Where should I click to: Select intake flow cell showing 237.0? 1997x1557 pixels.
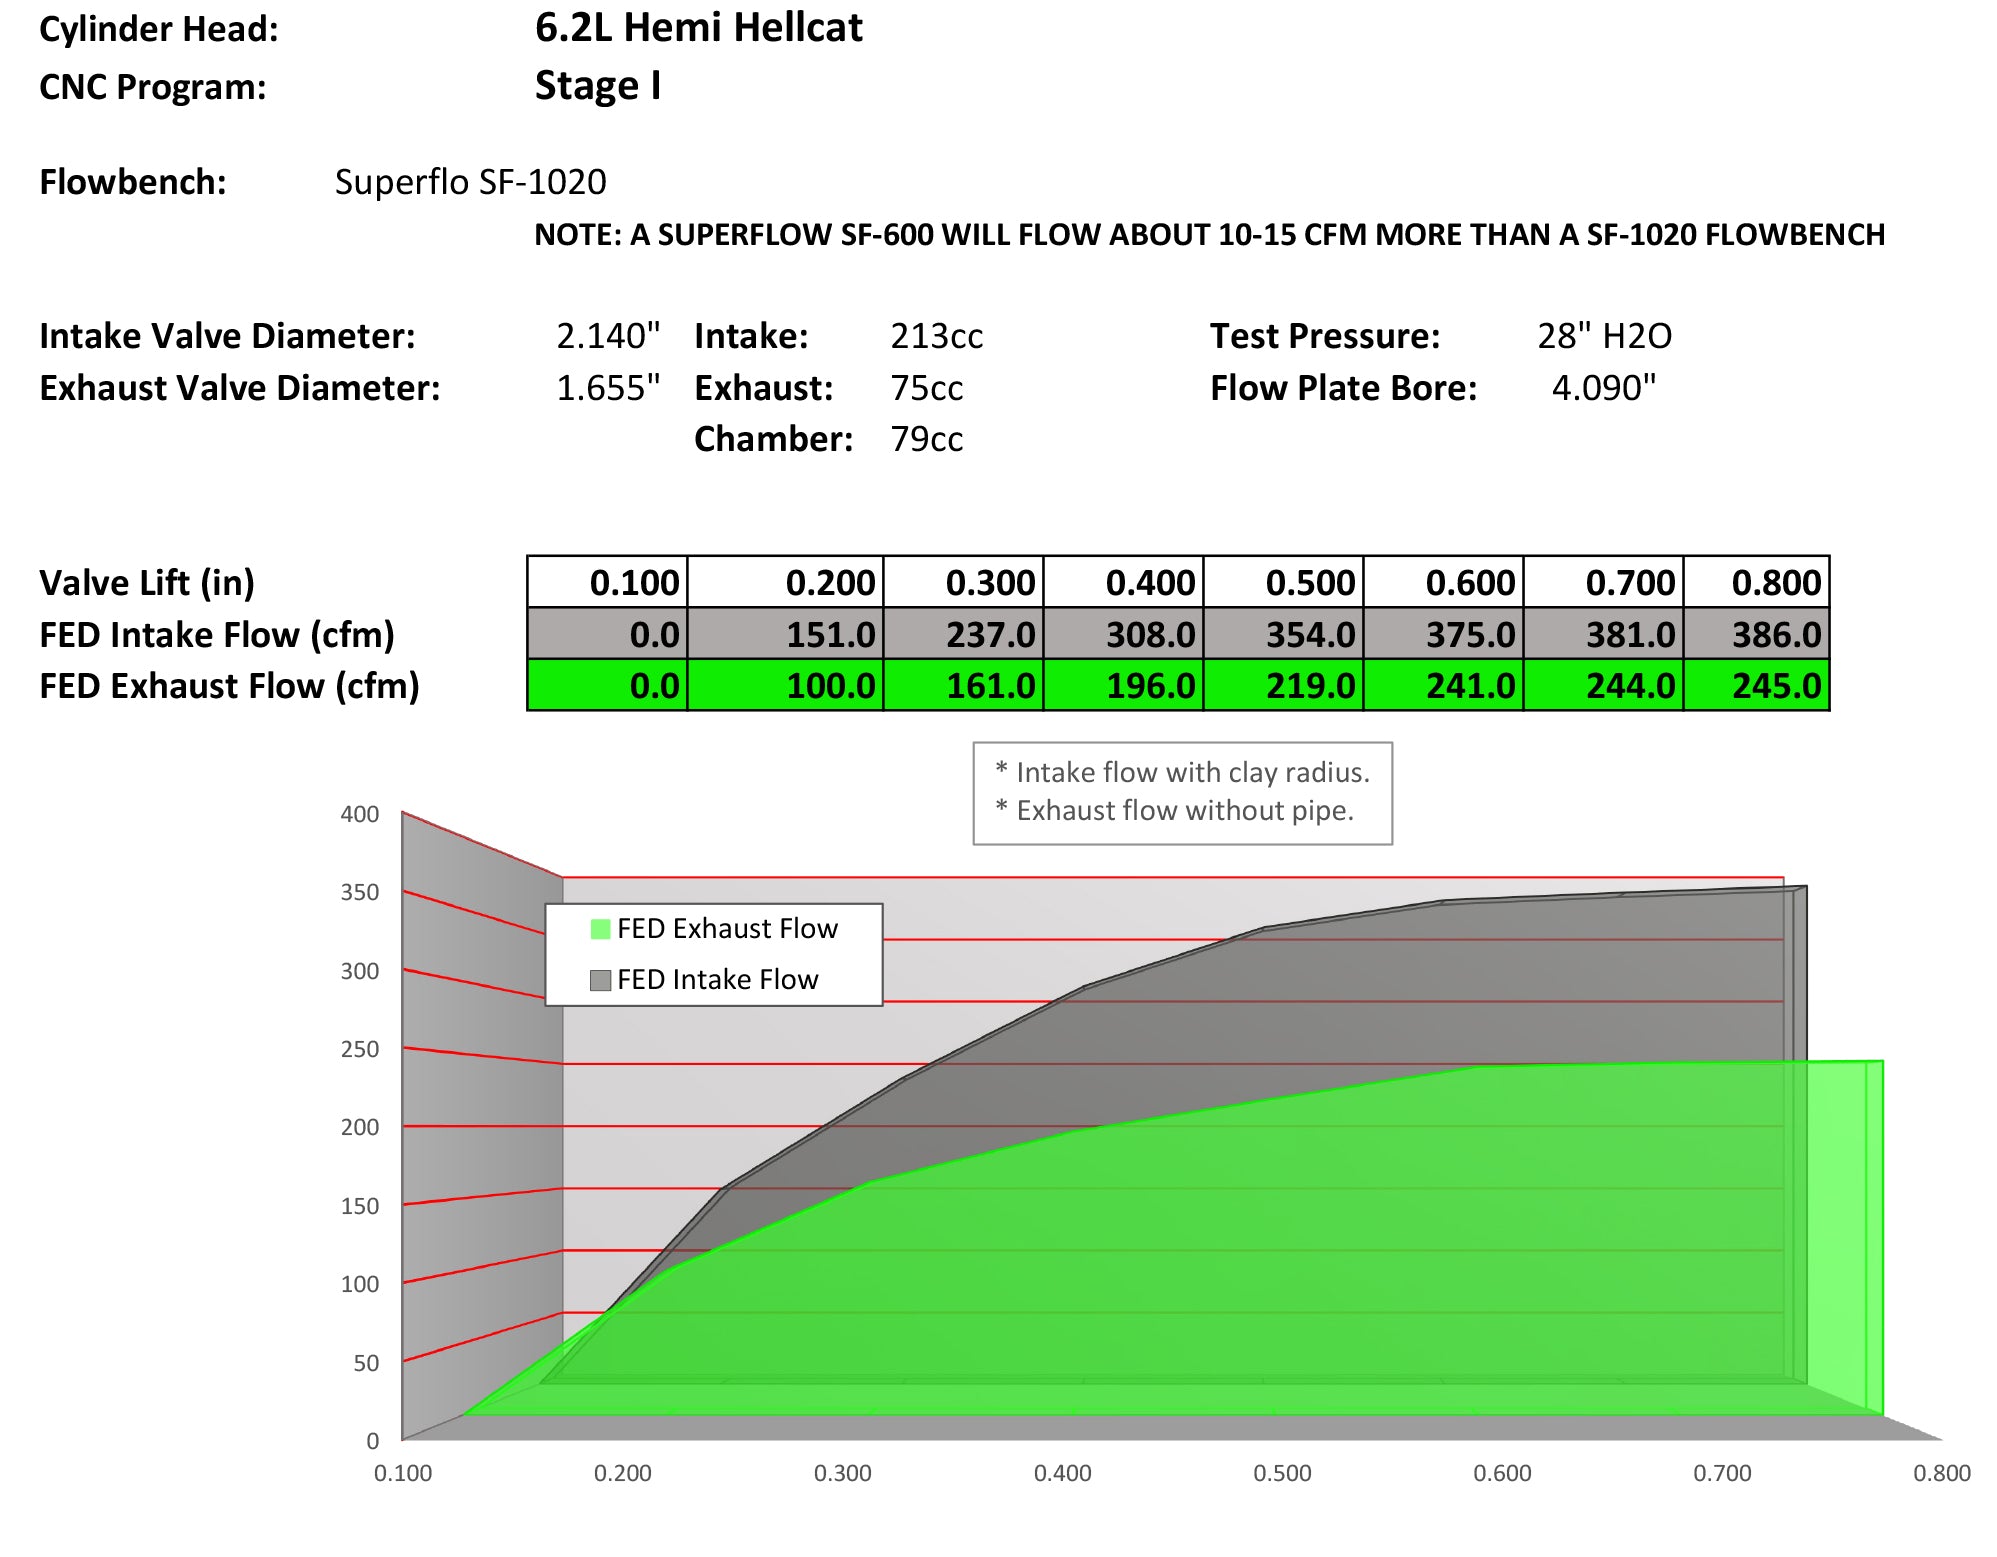(x=964, y=634)
